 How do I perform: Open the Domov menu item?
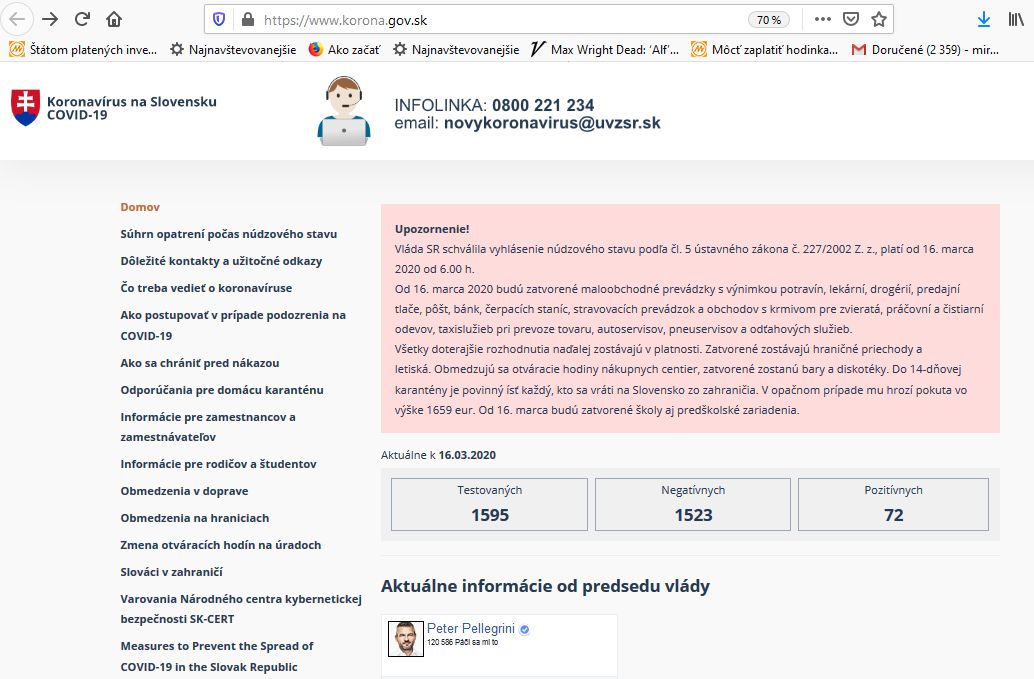tap(140, 207)
